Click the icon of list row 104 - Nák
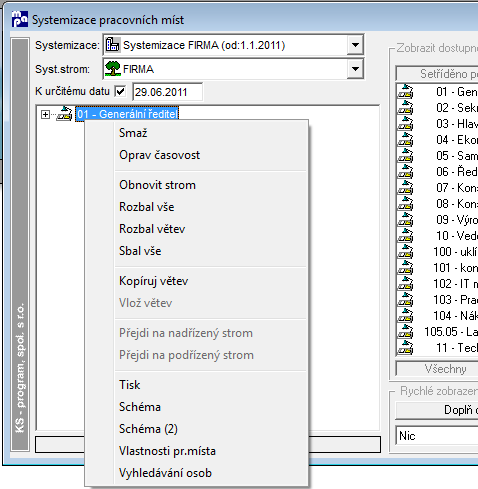 [x=405, y=316]
